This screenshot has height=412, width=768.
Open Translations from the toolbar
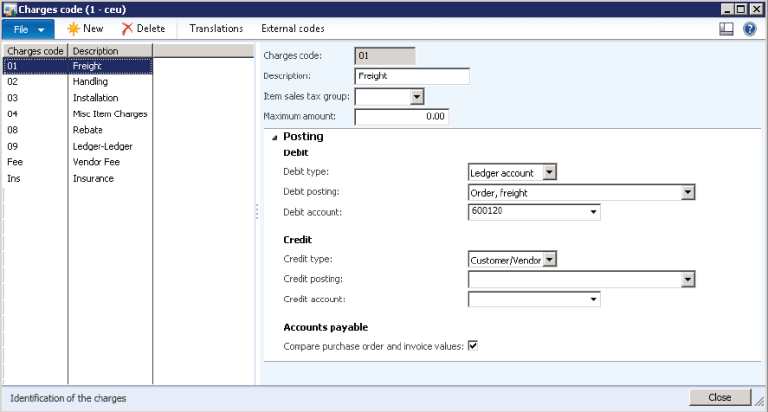pyautogui.click(x=215, y=29)
